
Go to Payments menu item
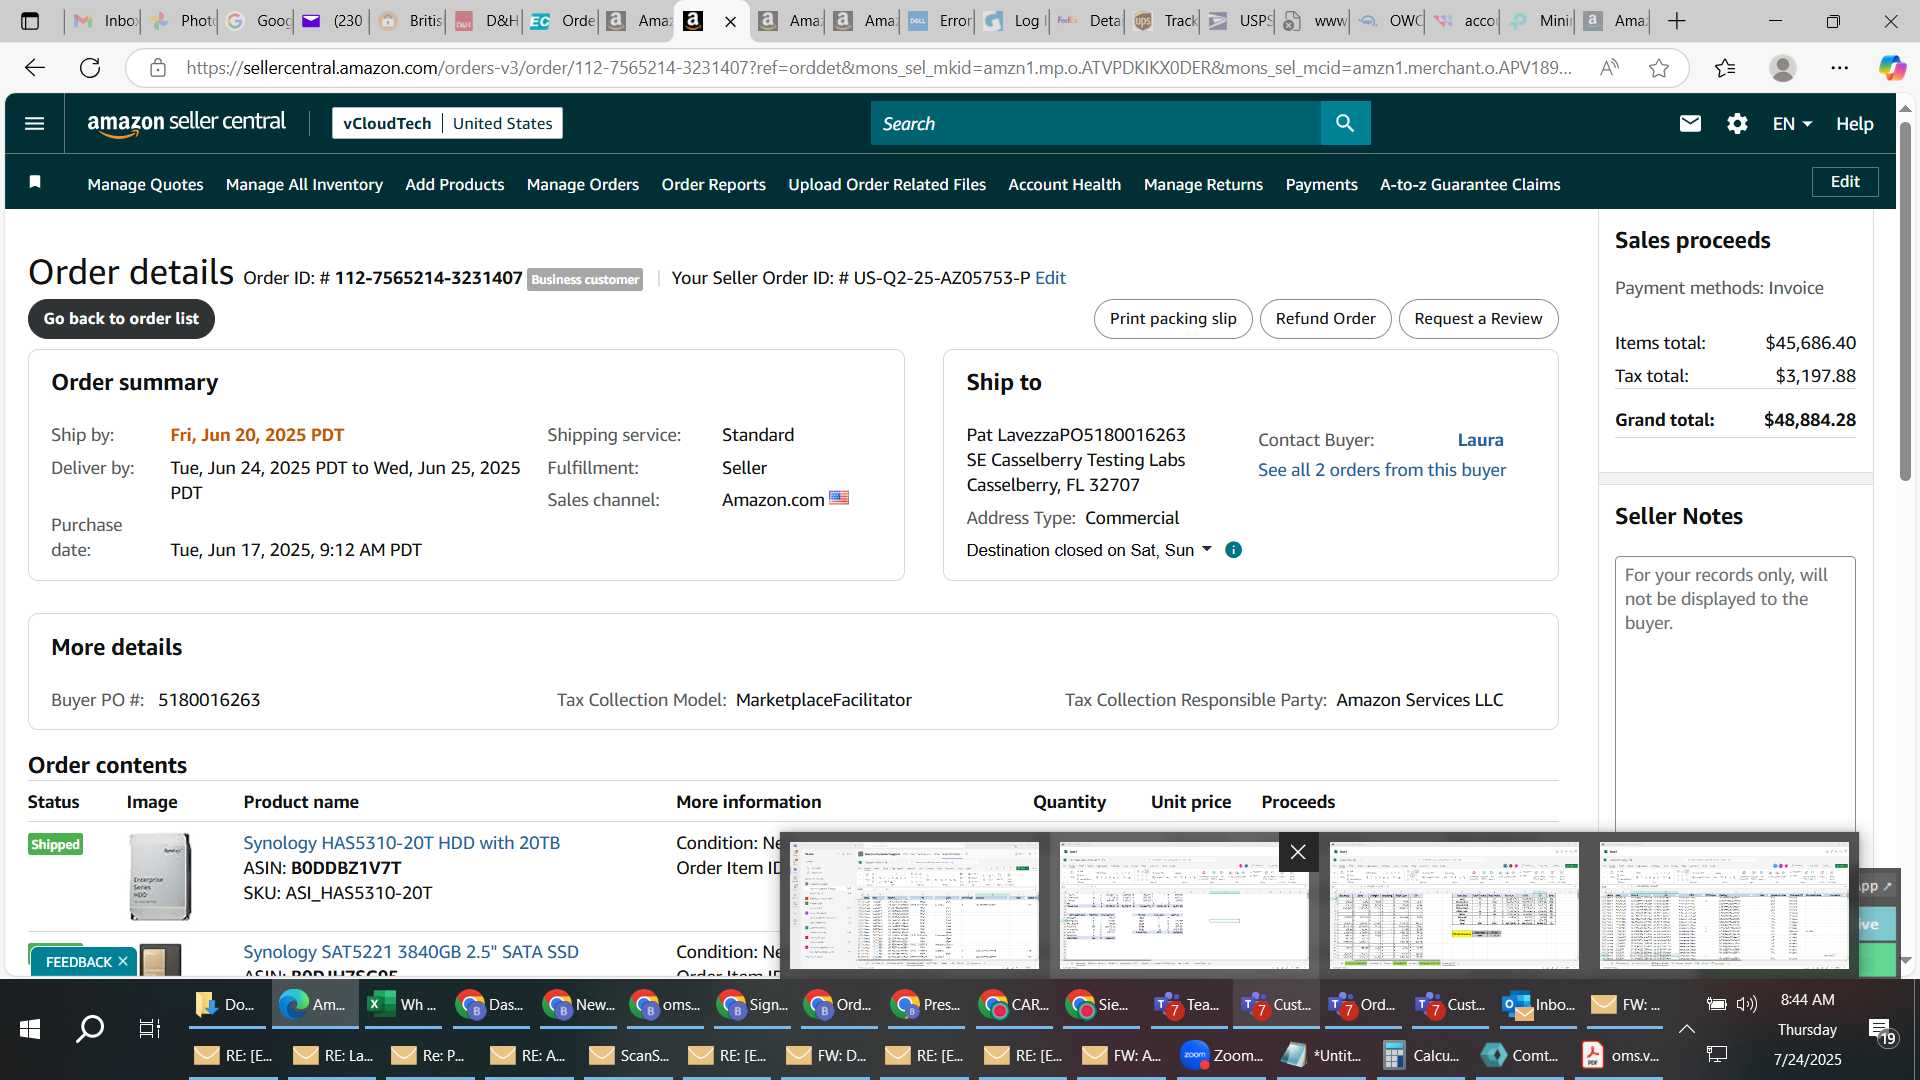1321,184
